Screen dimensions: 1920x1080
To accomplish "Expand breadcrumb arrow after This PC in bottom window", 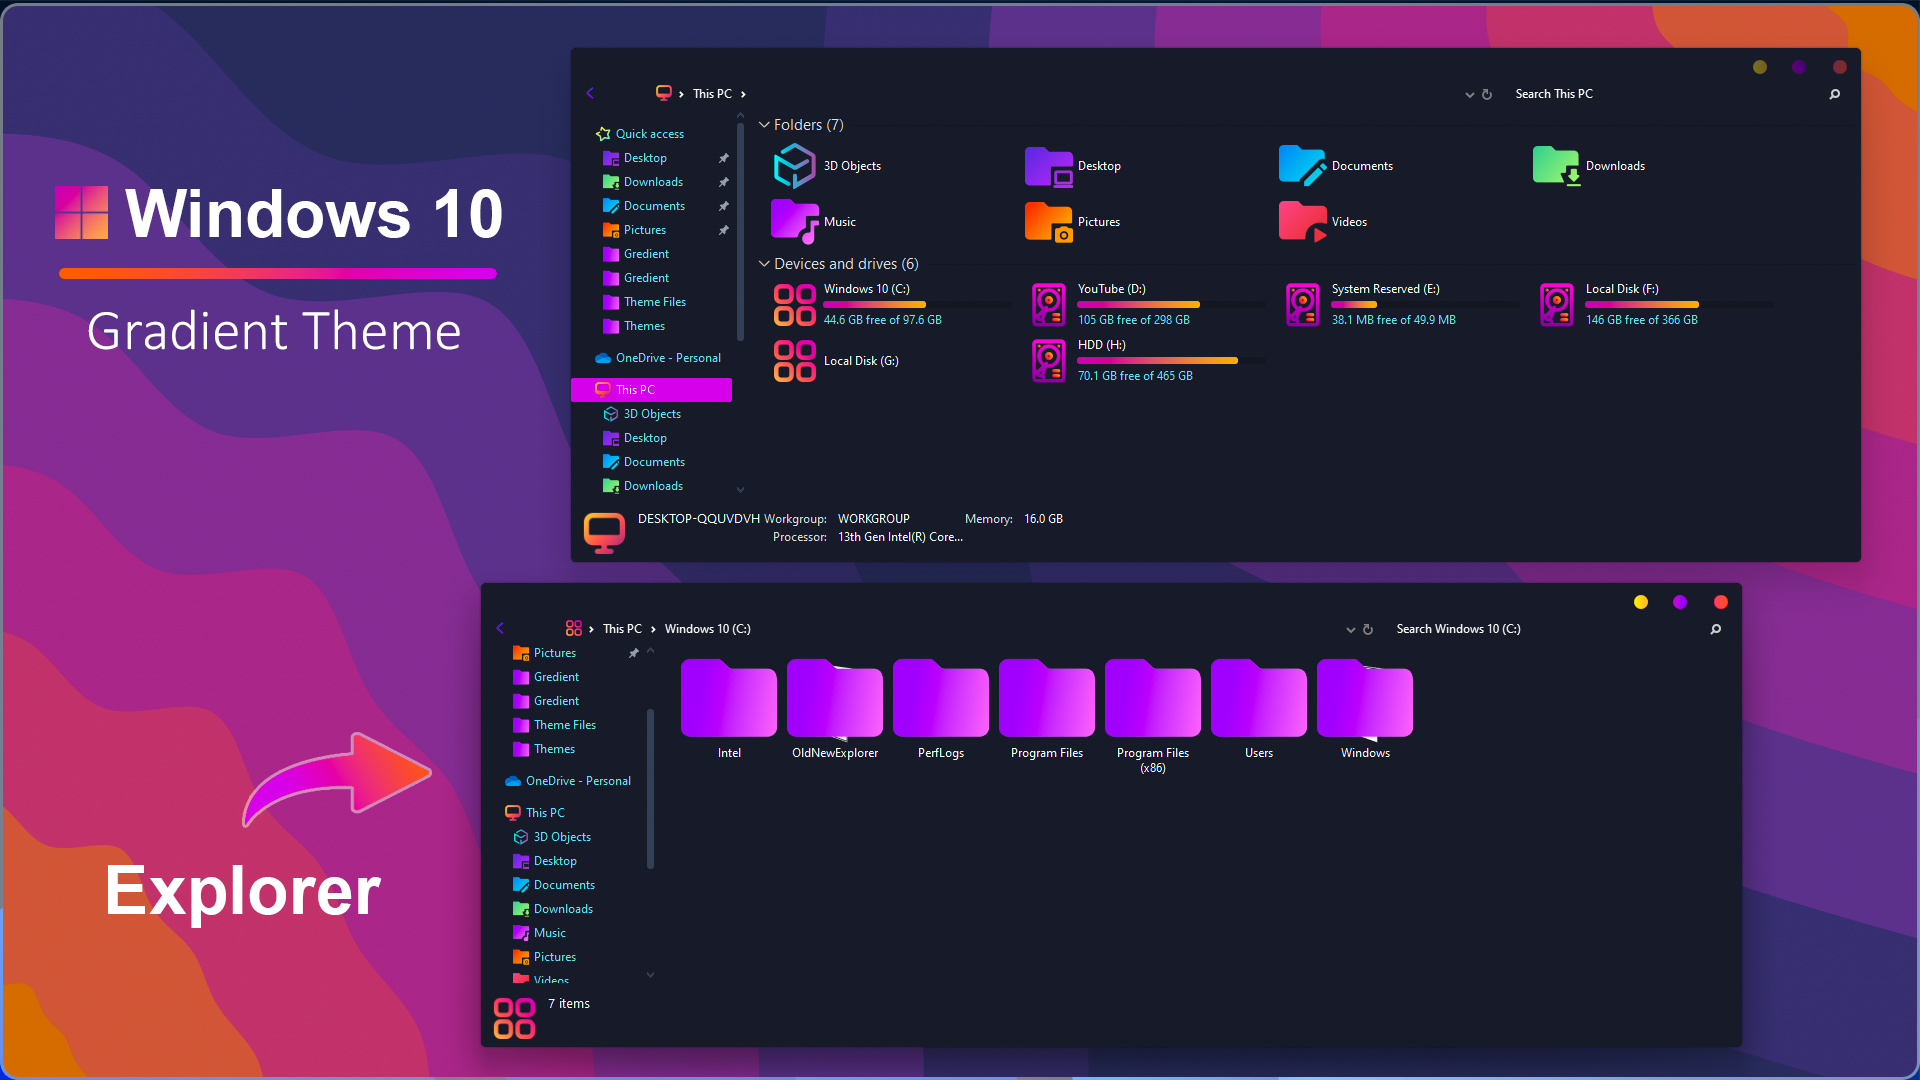I will pyautogui.click(x=653, y=629).
